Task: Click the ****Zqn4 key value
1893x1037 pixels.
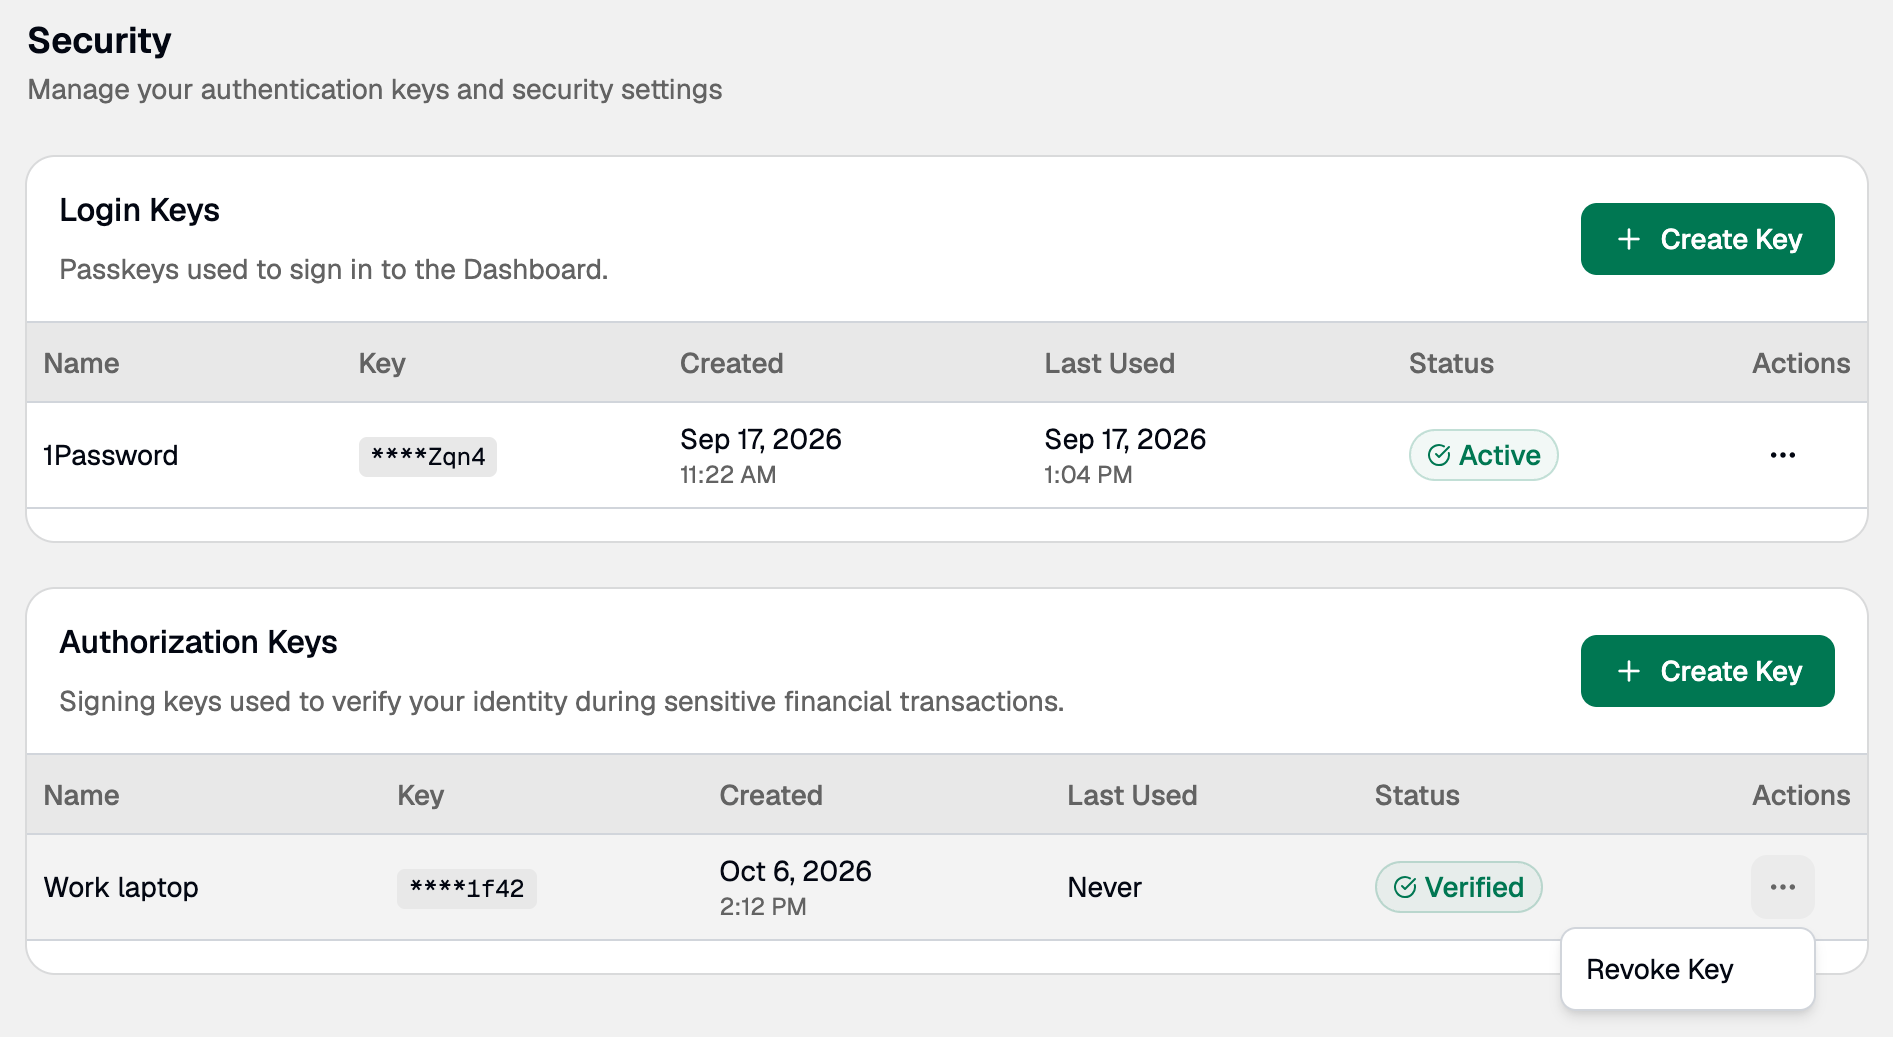Action: 428,456
